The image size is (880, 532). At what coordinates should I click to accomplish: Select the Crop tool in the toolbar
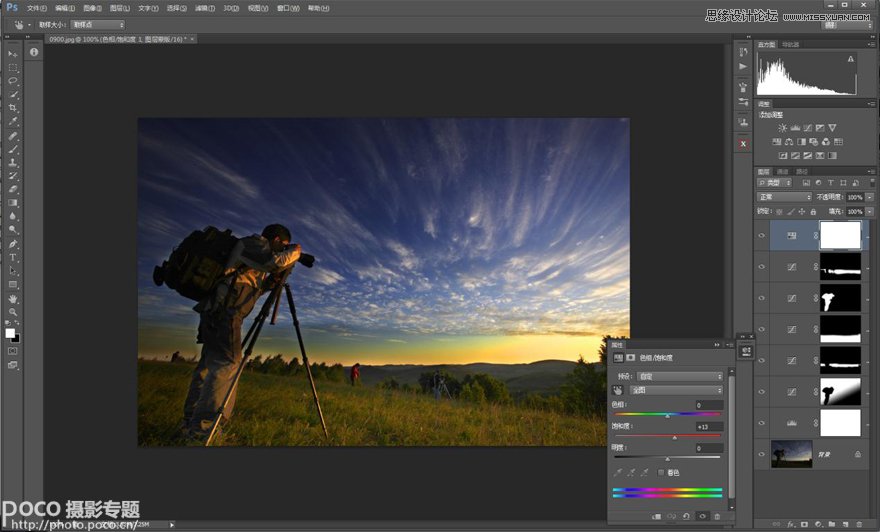(x=13, y=108)
